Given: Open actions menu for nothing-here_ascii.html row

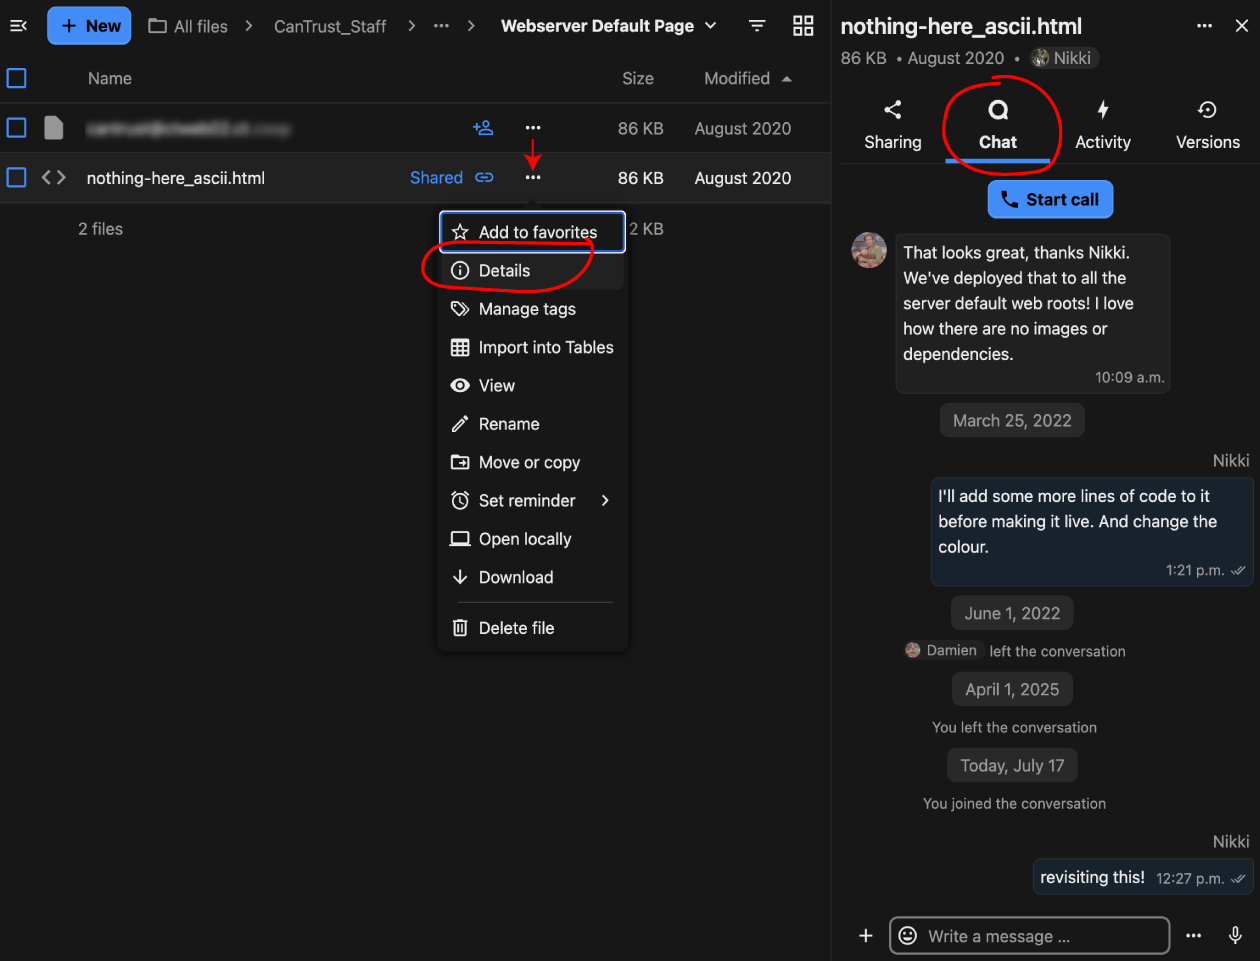Looking at the screenshot, I should point(533,178).
